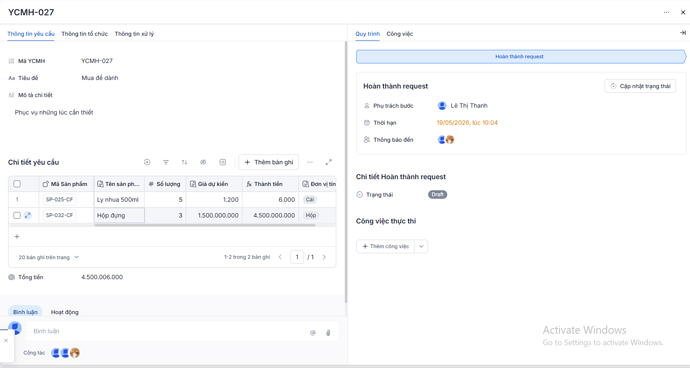Click the page number input box
This screenshot has width=690, height=368.
point(297,257)
